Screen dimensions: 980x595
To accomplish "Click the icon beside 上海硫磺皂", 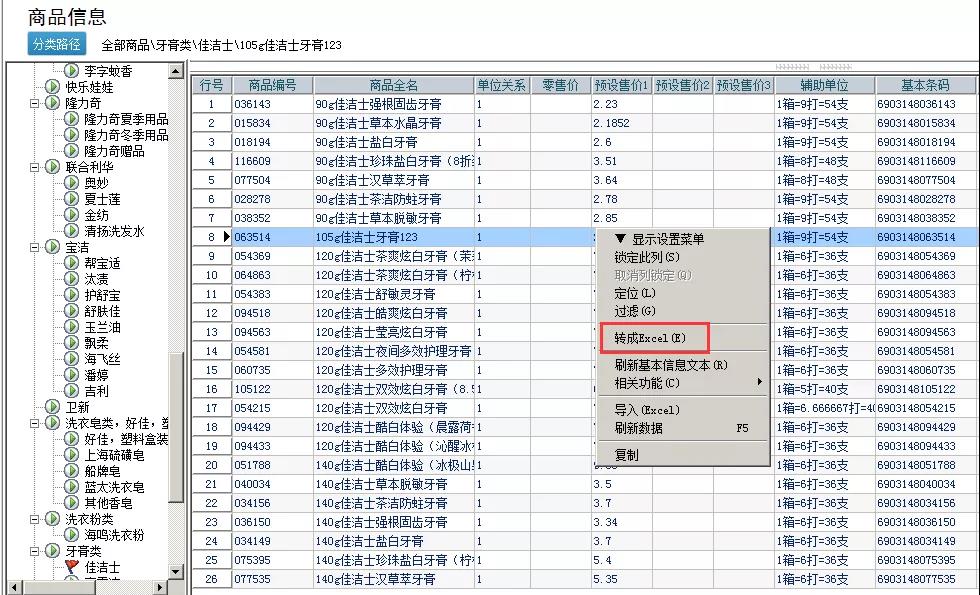I will [71, 455].
